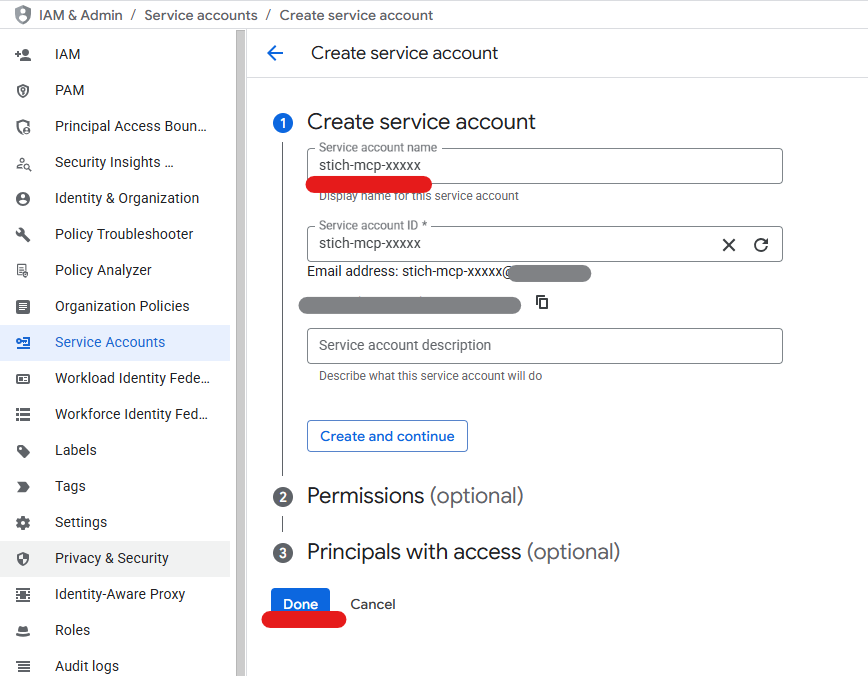Click the PAM shield icon
This screenshot has height=676, width=868.
(23, 91)
